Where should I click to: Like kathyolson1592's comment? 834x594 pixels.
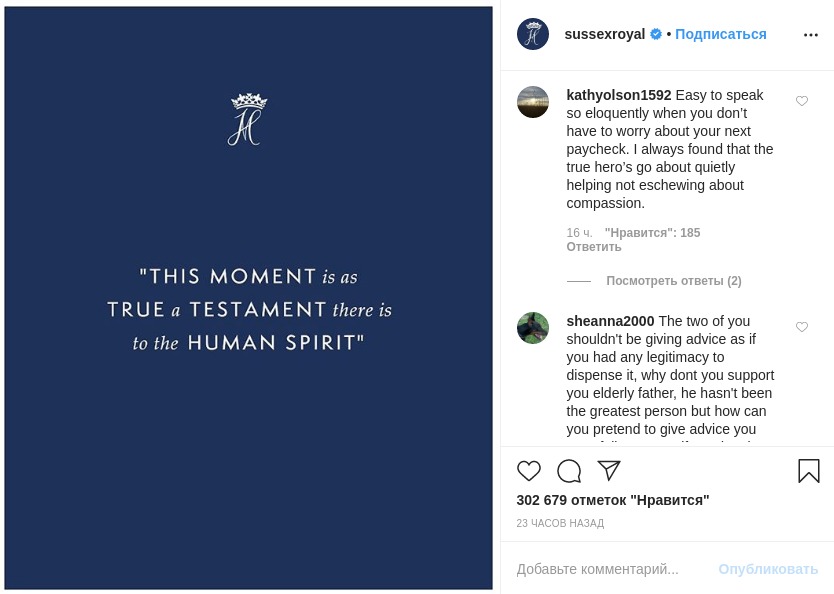(x=802, y=101)
